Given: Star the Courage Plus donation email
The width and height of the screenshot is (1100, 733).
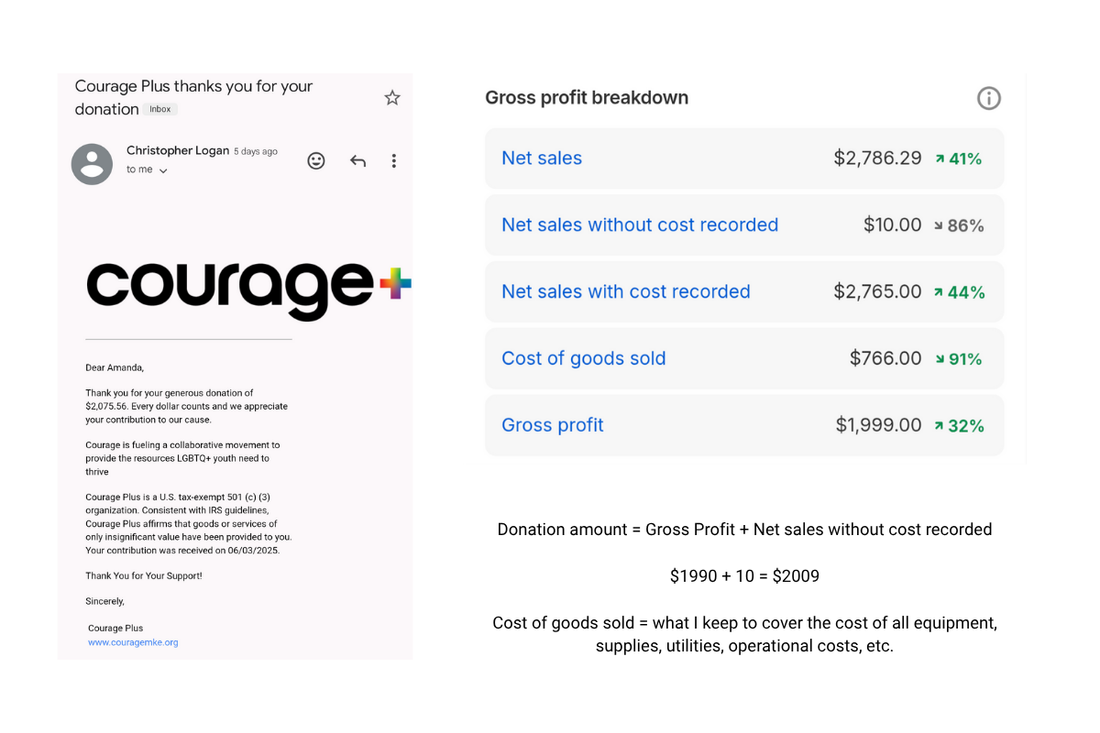Looking at the screenshot, I should [392, 97].
